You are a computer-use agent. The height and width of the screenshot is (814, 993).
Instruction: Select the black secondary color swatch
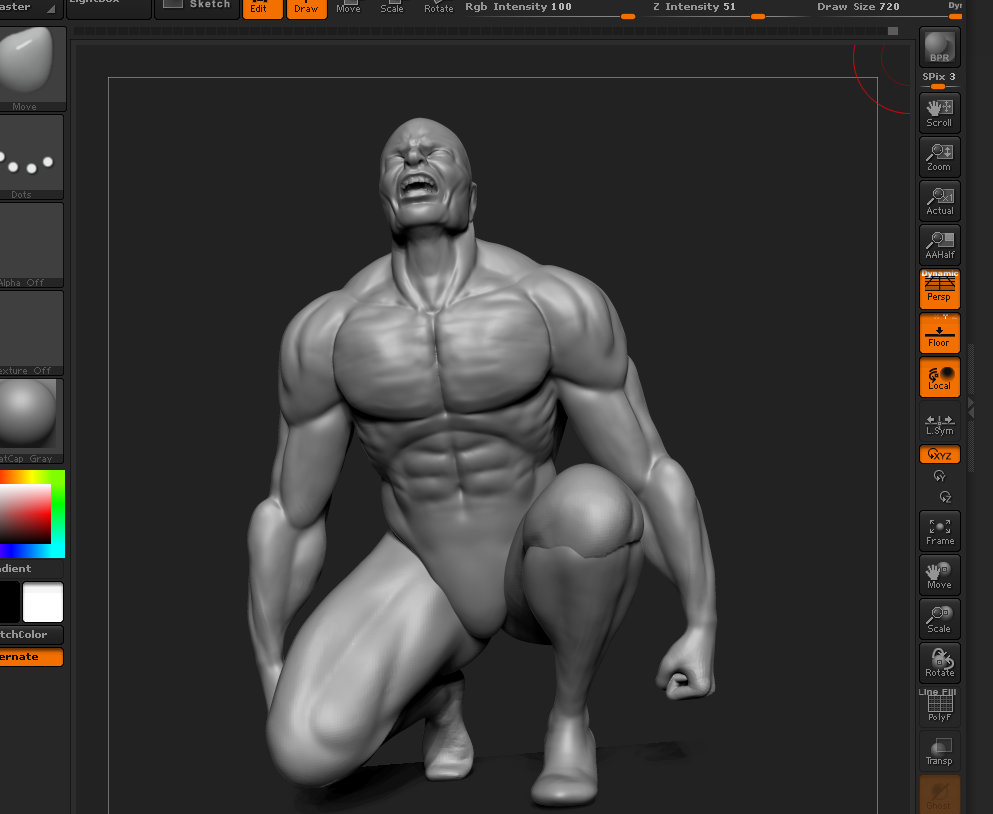pos(9,602)
